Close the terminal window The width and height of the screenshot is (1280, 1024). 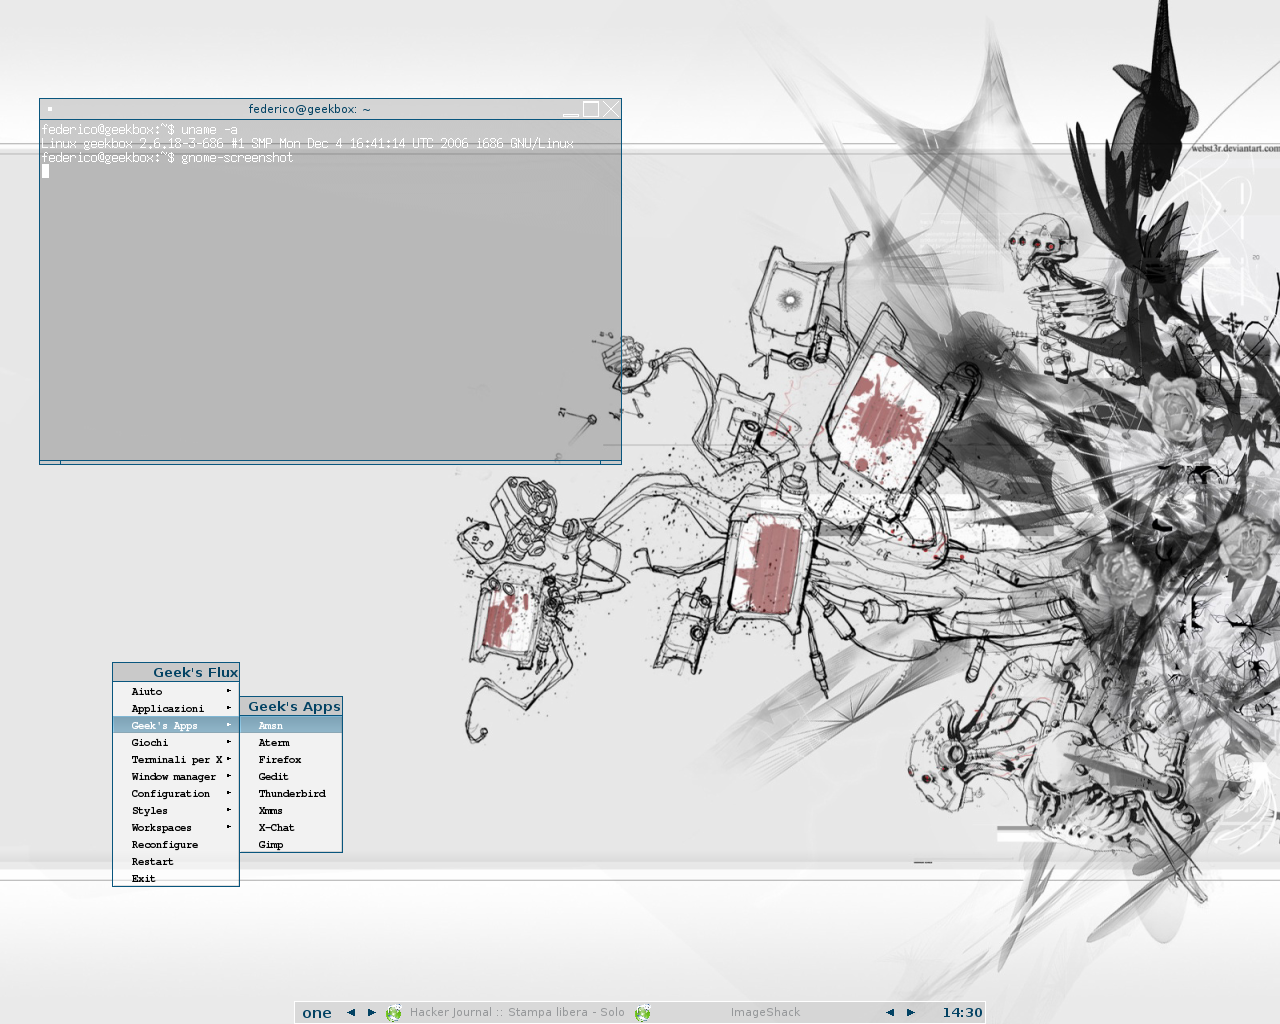pos(611,109)
